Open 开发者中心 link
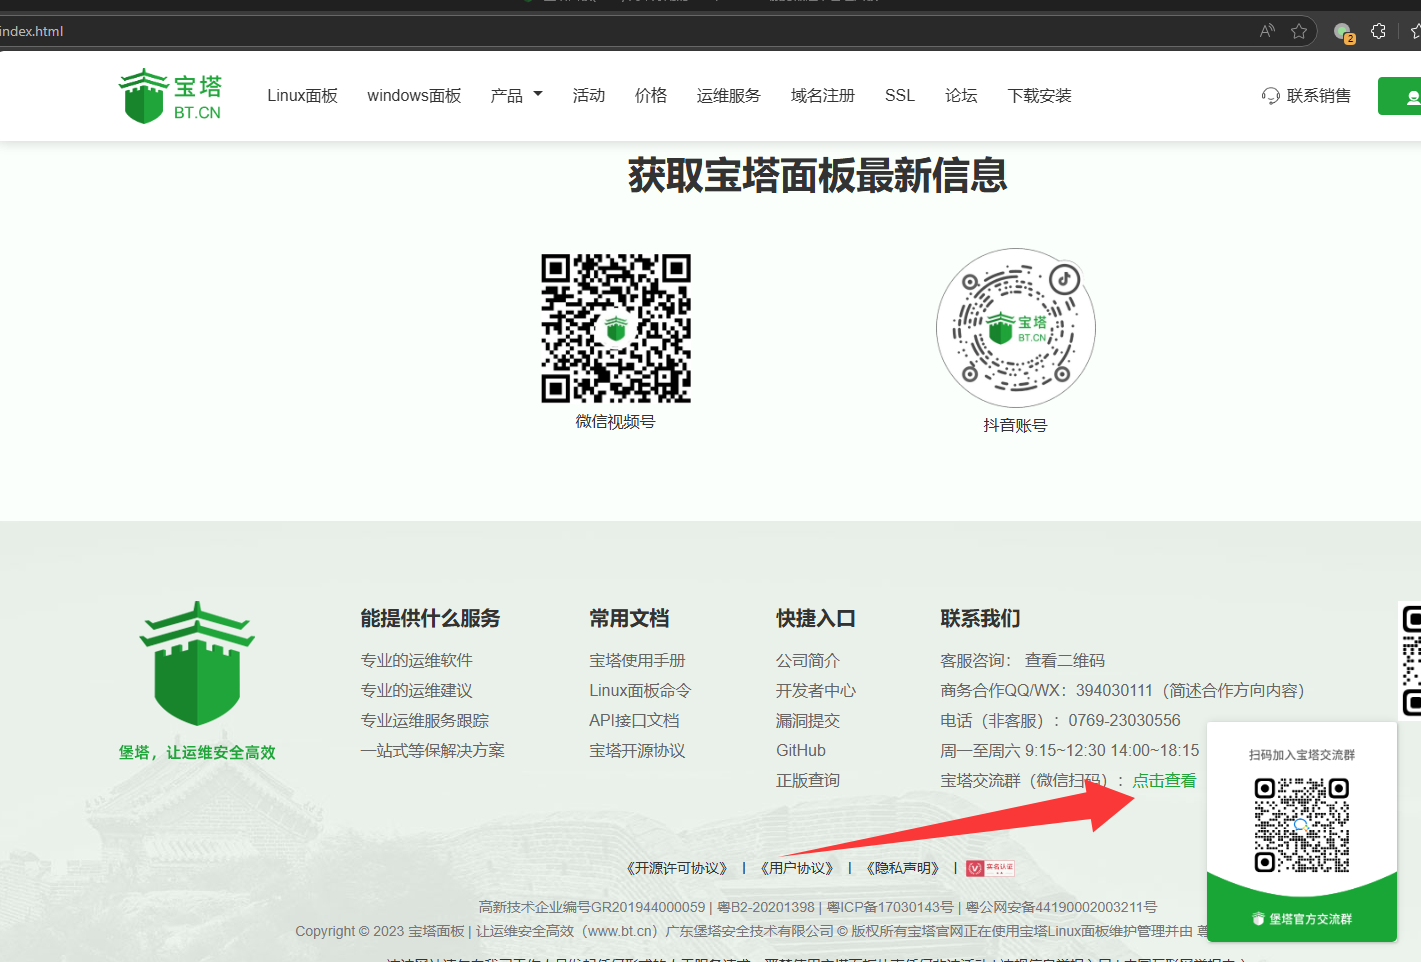Viewport: 1421px width, 962px height. tap(816, 691)
